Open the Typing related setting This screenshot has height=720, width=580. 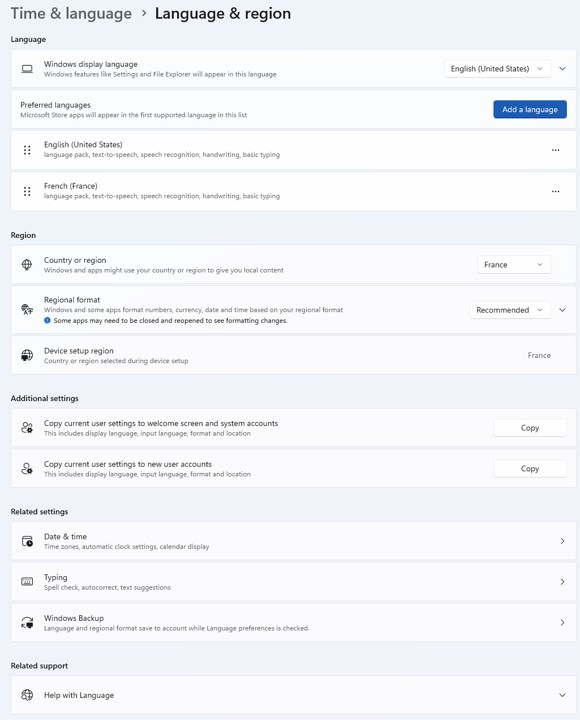click(293, 582)
